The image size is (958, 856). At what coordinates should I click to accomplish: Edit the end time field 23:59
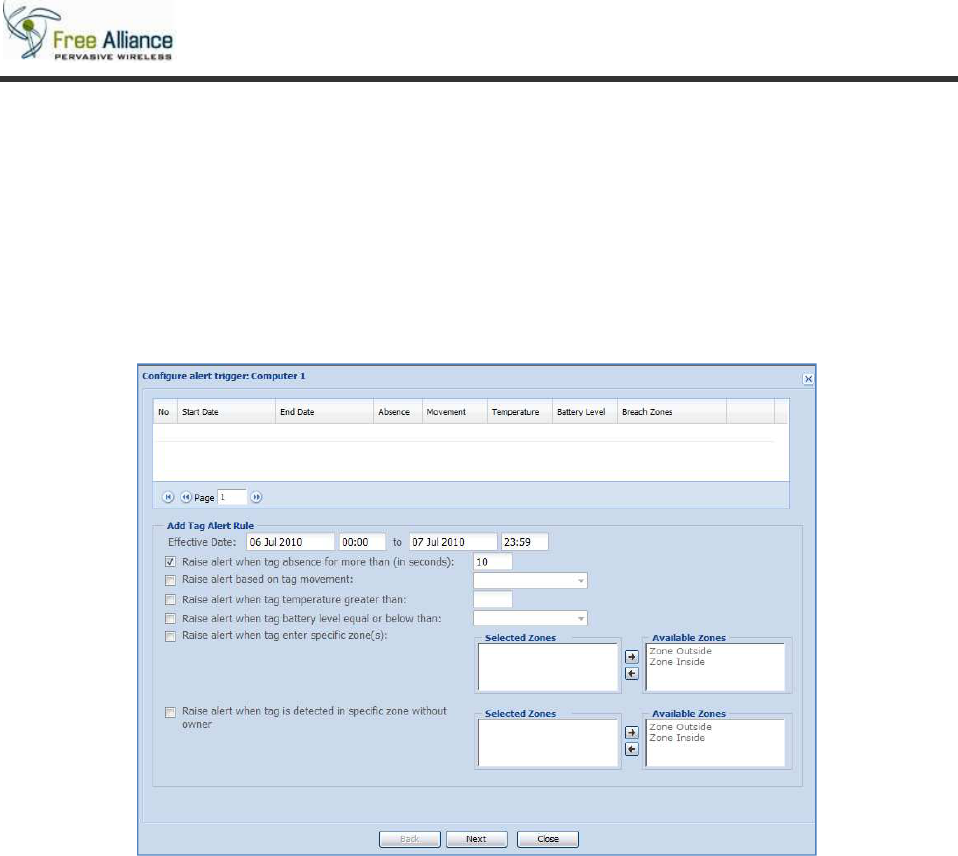(525, 542)
